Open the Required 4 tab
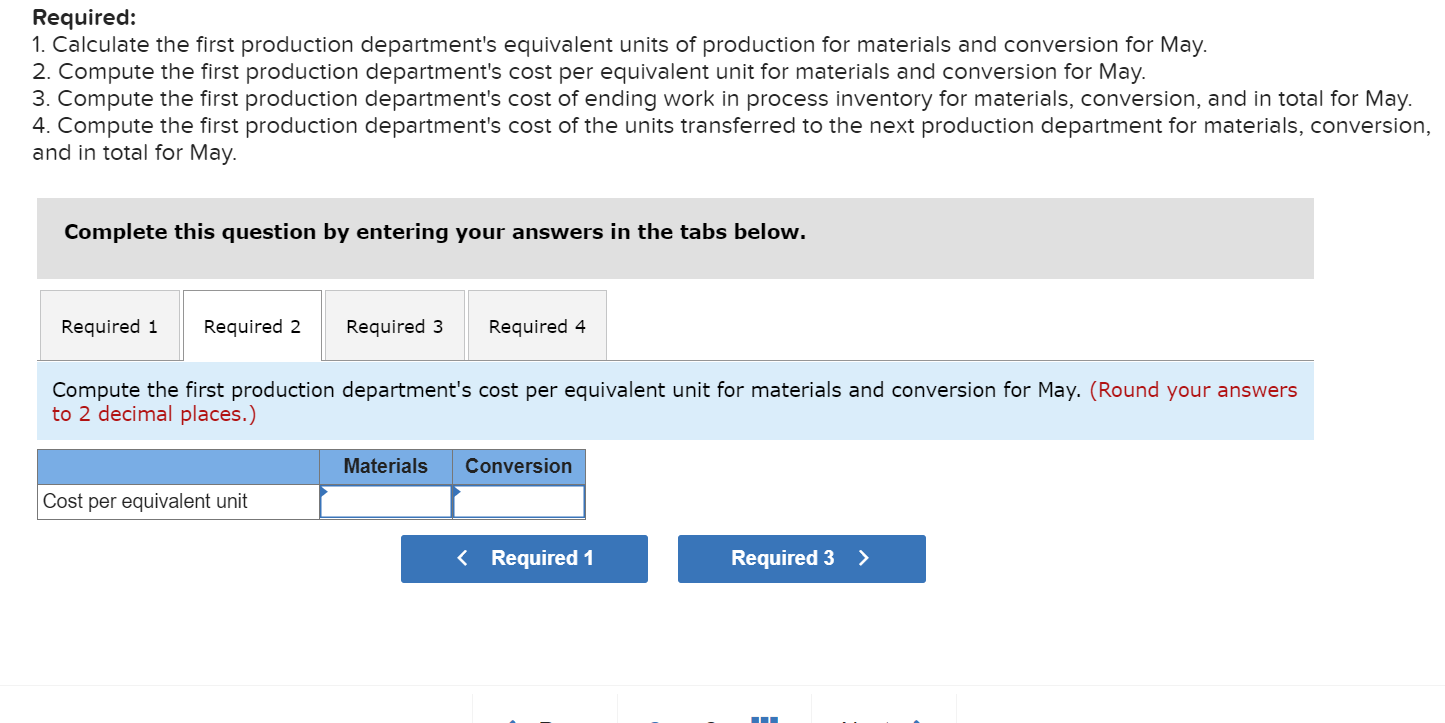1445x723 pixels. [537, 325]
